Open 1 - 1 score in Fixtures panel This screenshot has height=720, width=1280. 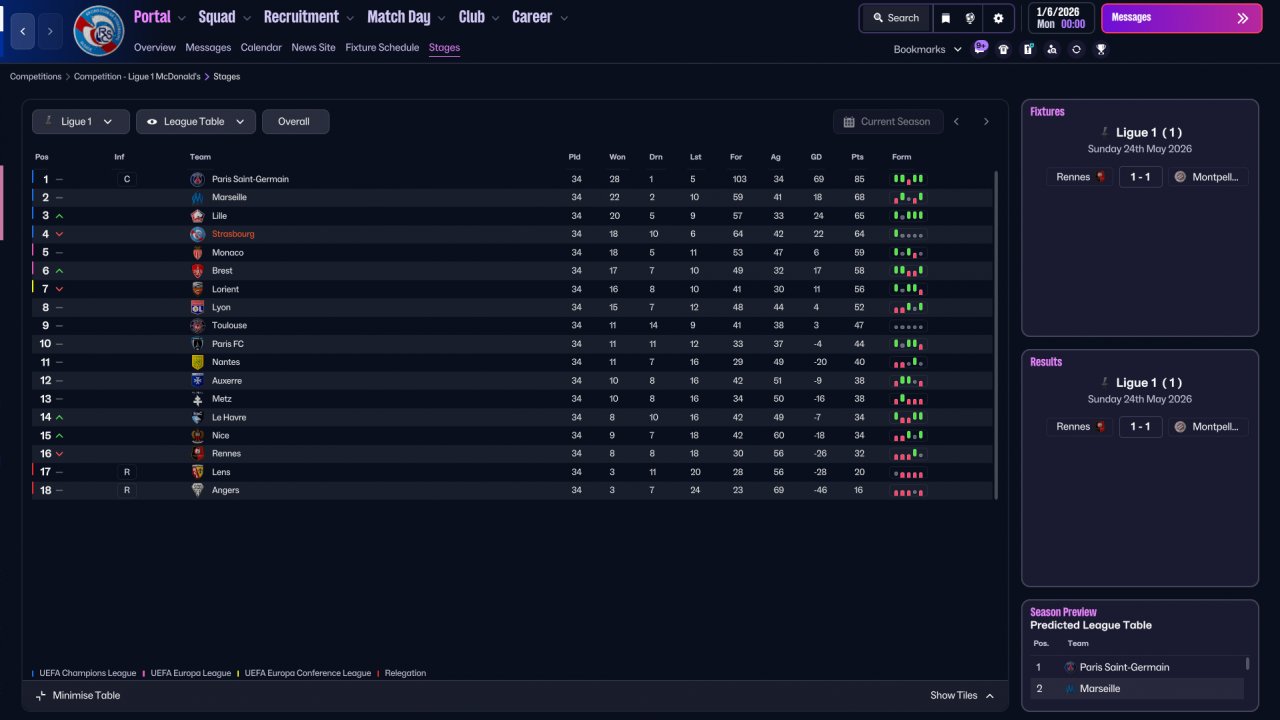point(1140,177)
